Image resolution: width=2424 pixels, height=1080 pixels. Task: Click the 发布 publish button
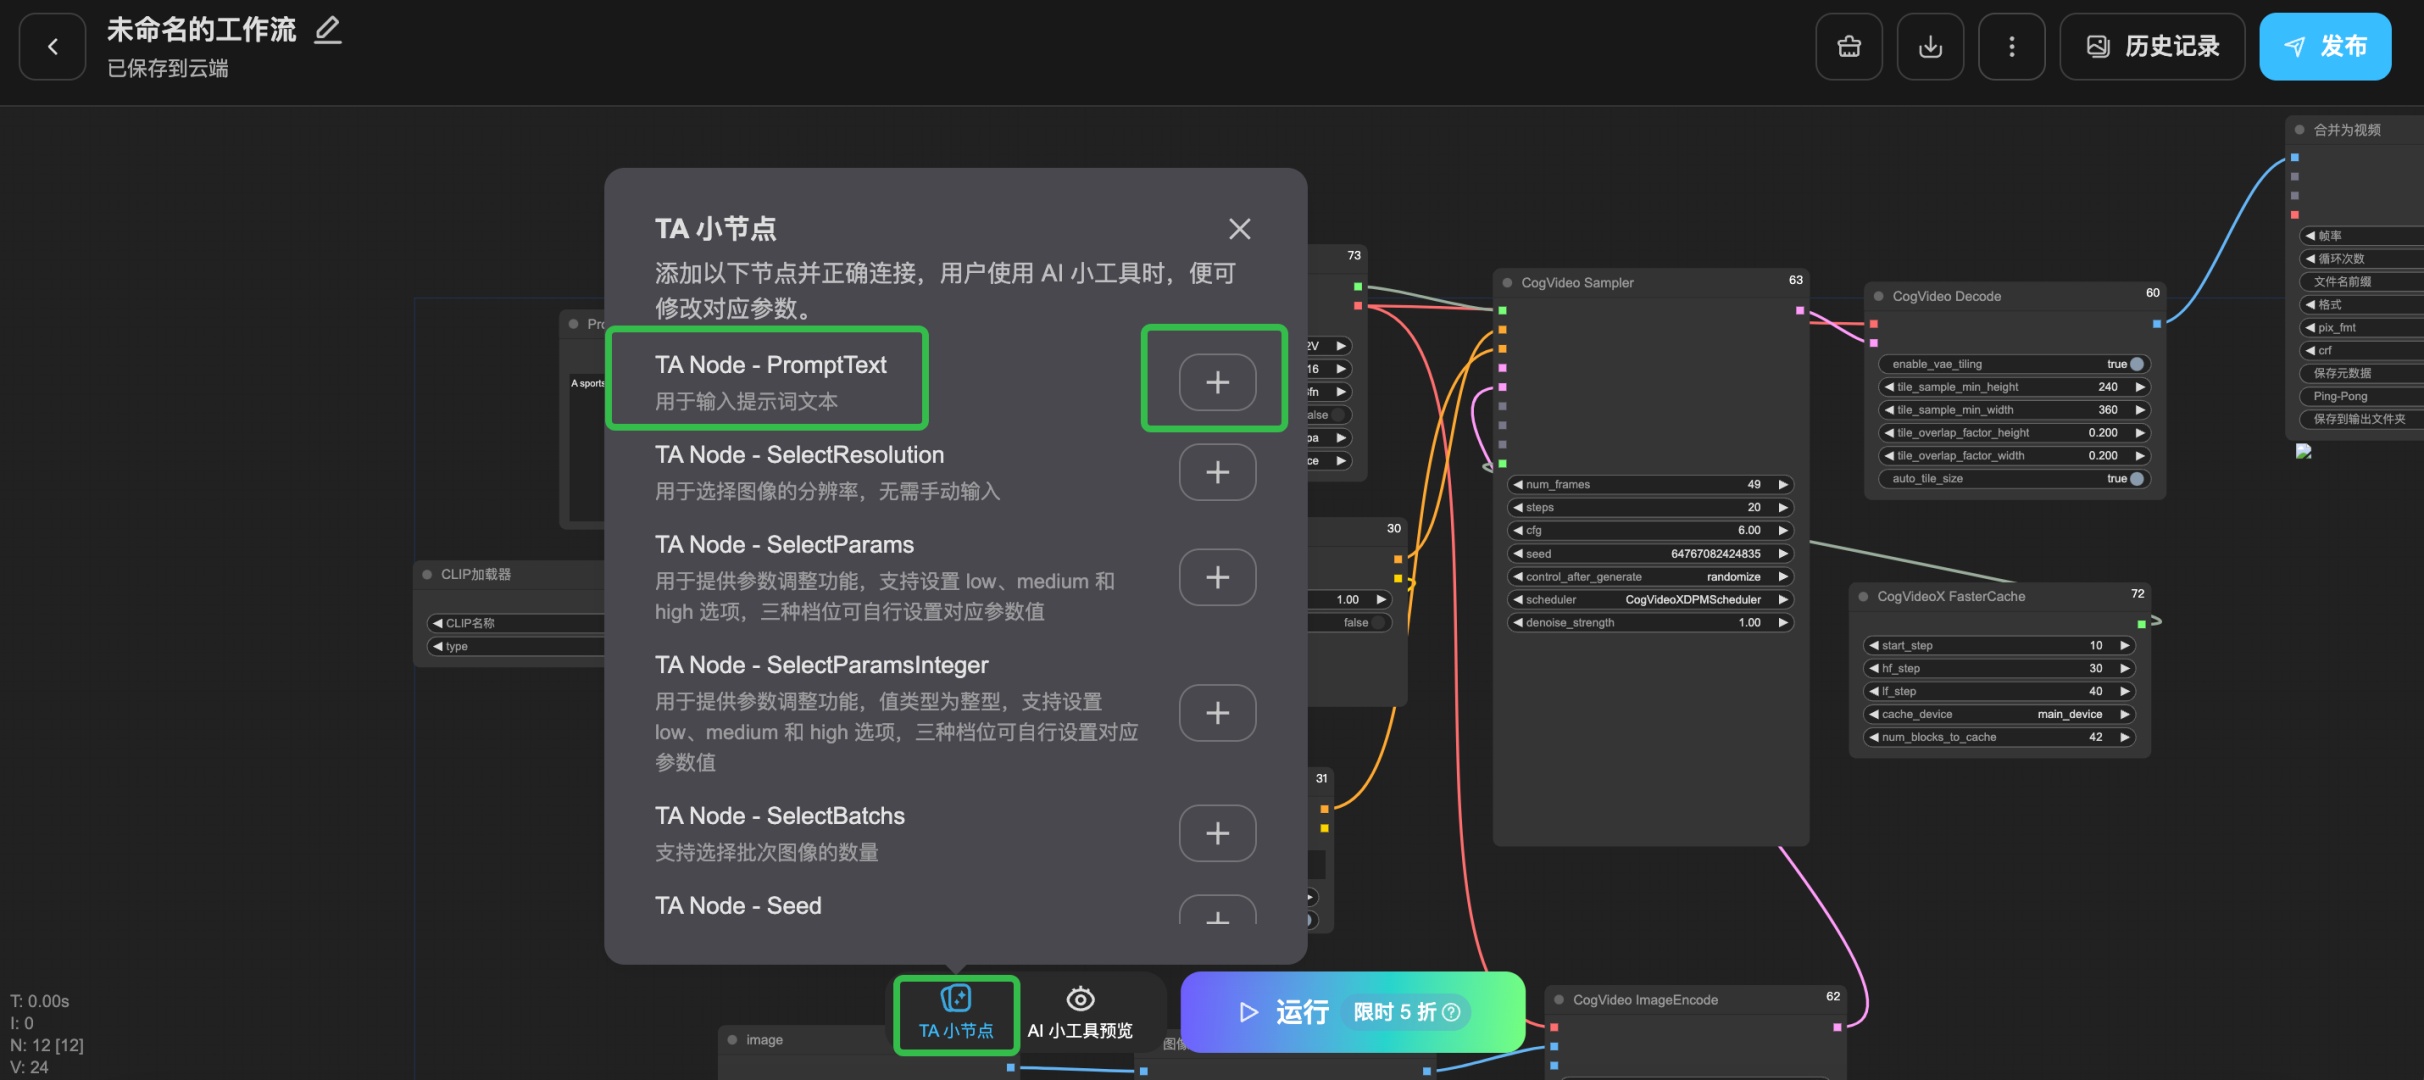click(2324, 46)
